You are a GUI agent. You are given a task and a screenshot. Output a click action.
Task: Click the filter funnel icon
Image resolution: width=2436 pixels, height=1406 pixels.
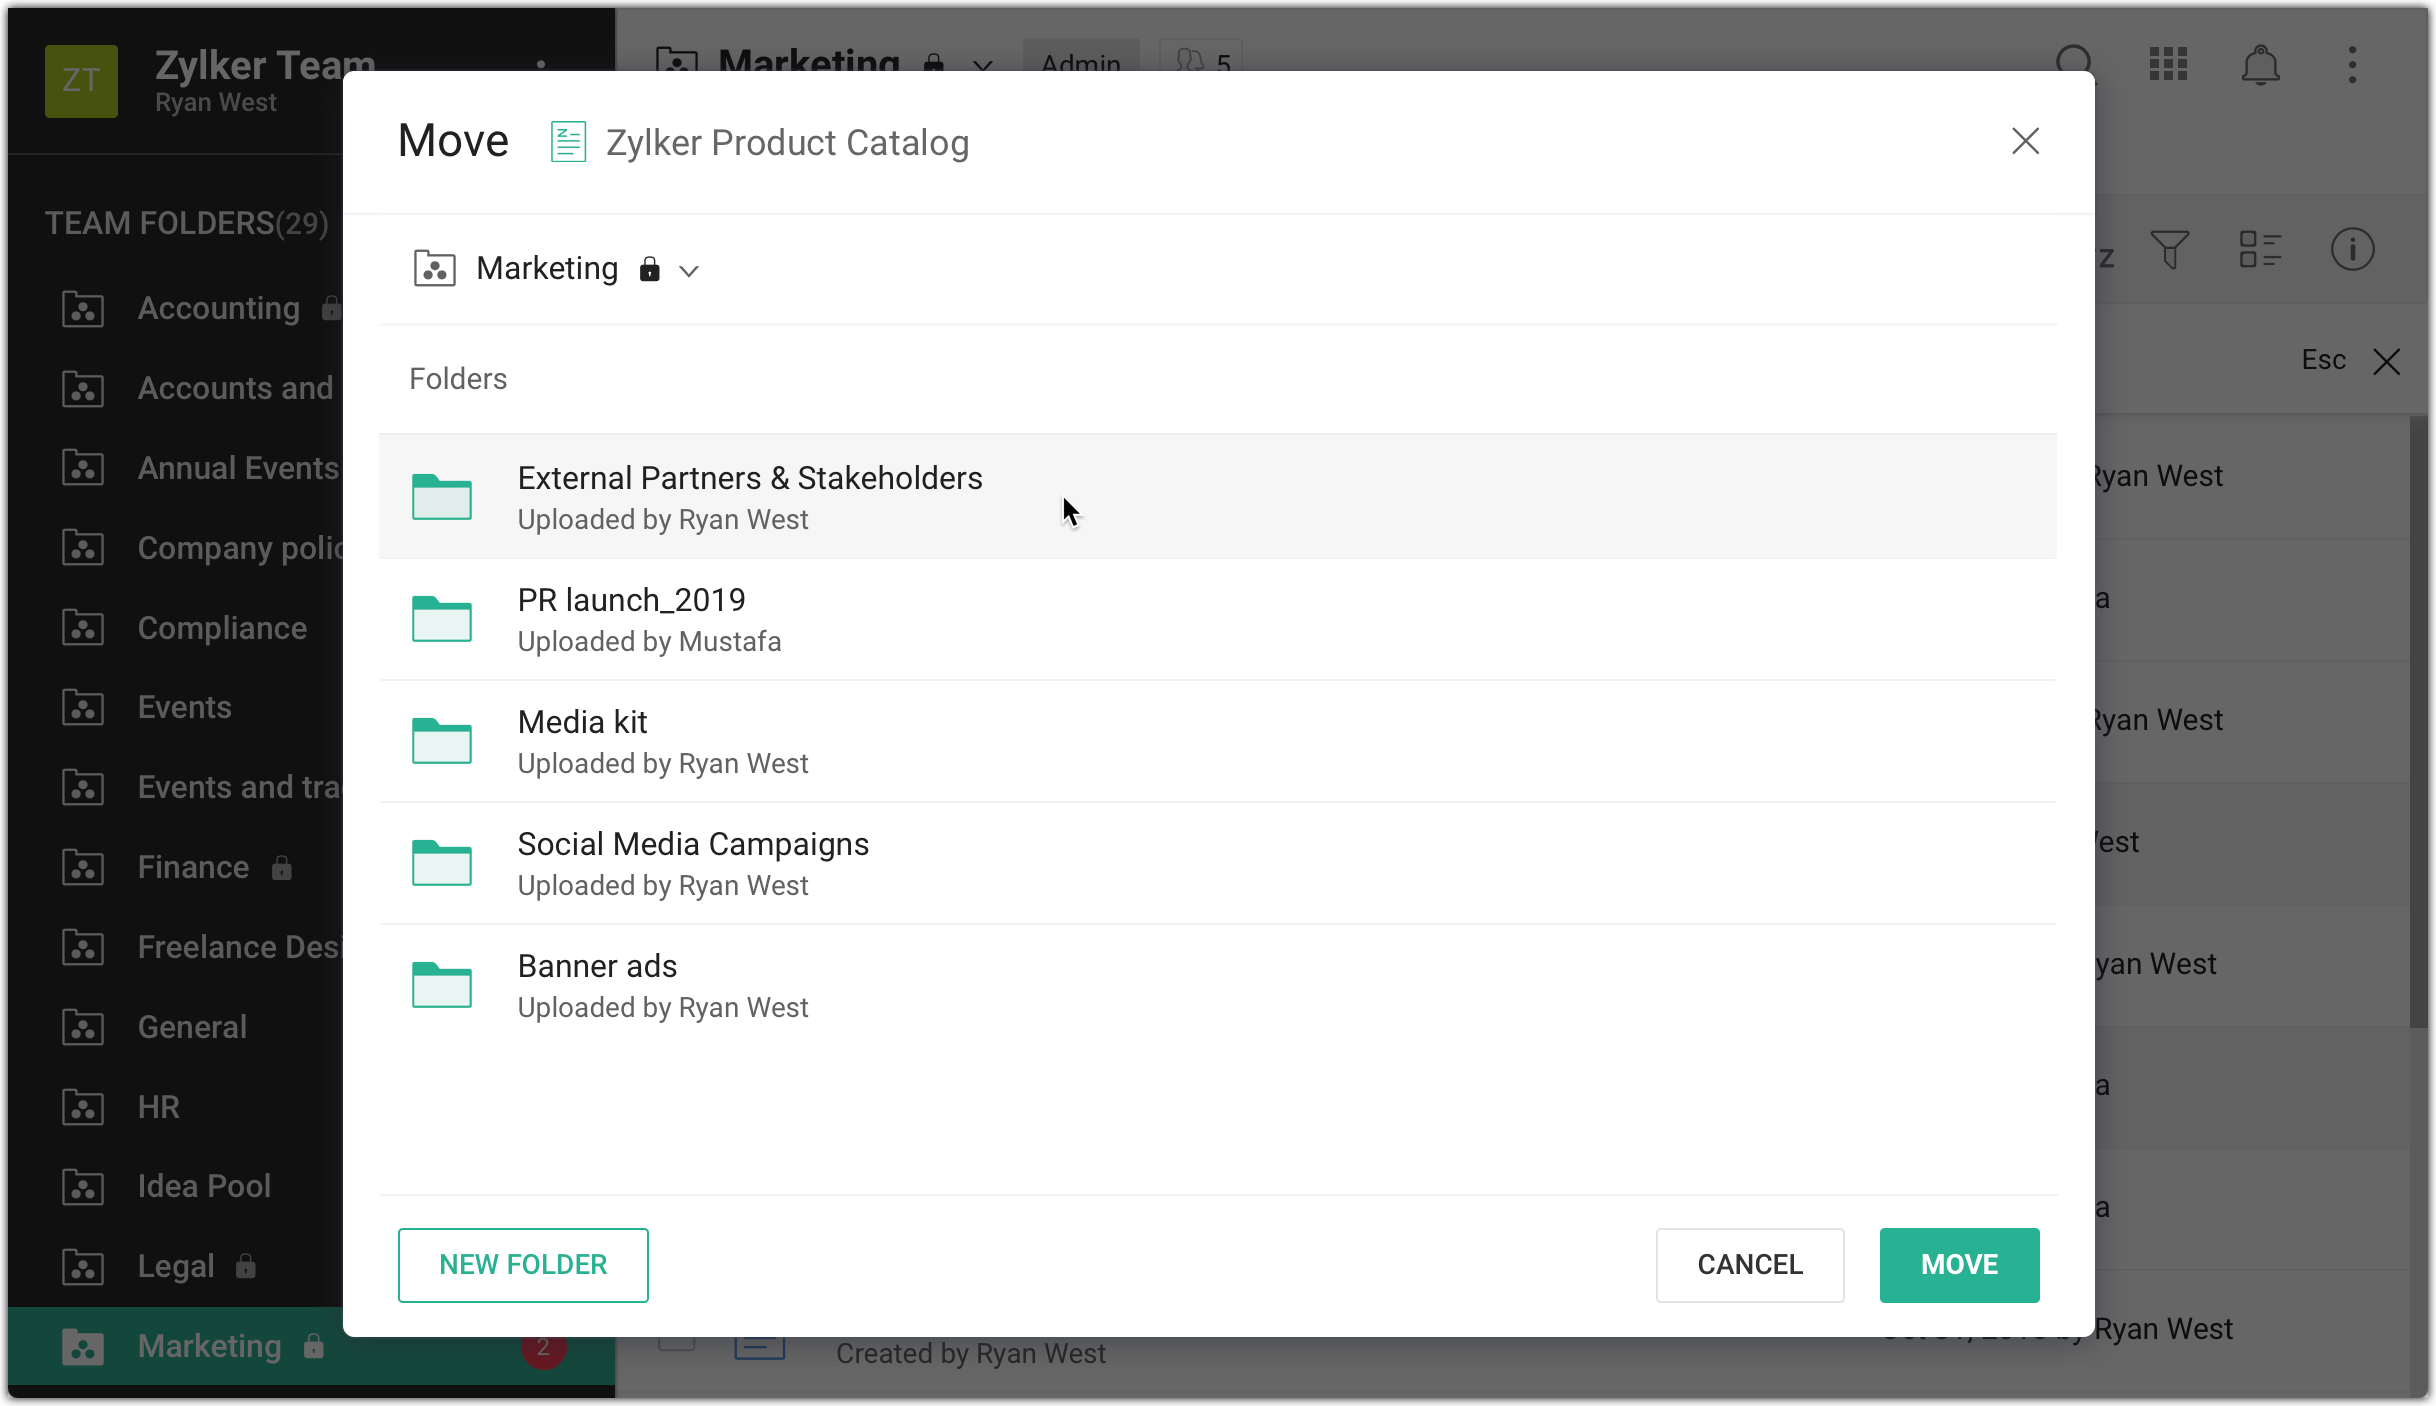coord(2170,250)
